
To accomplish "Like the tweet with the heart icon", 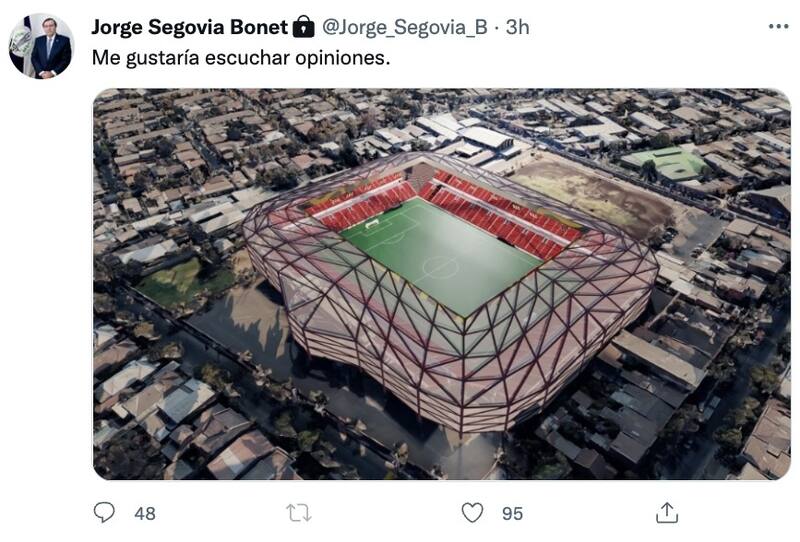I will tap(472, 513).
